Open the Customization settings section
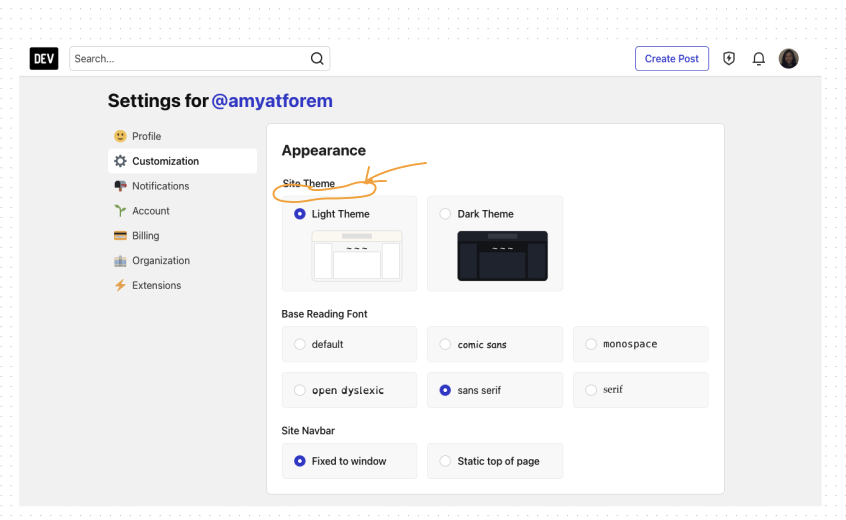Screen dimensions: 846x520 [182, 161]
